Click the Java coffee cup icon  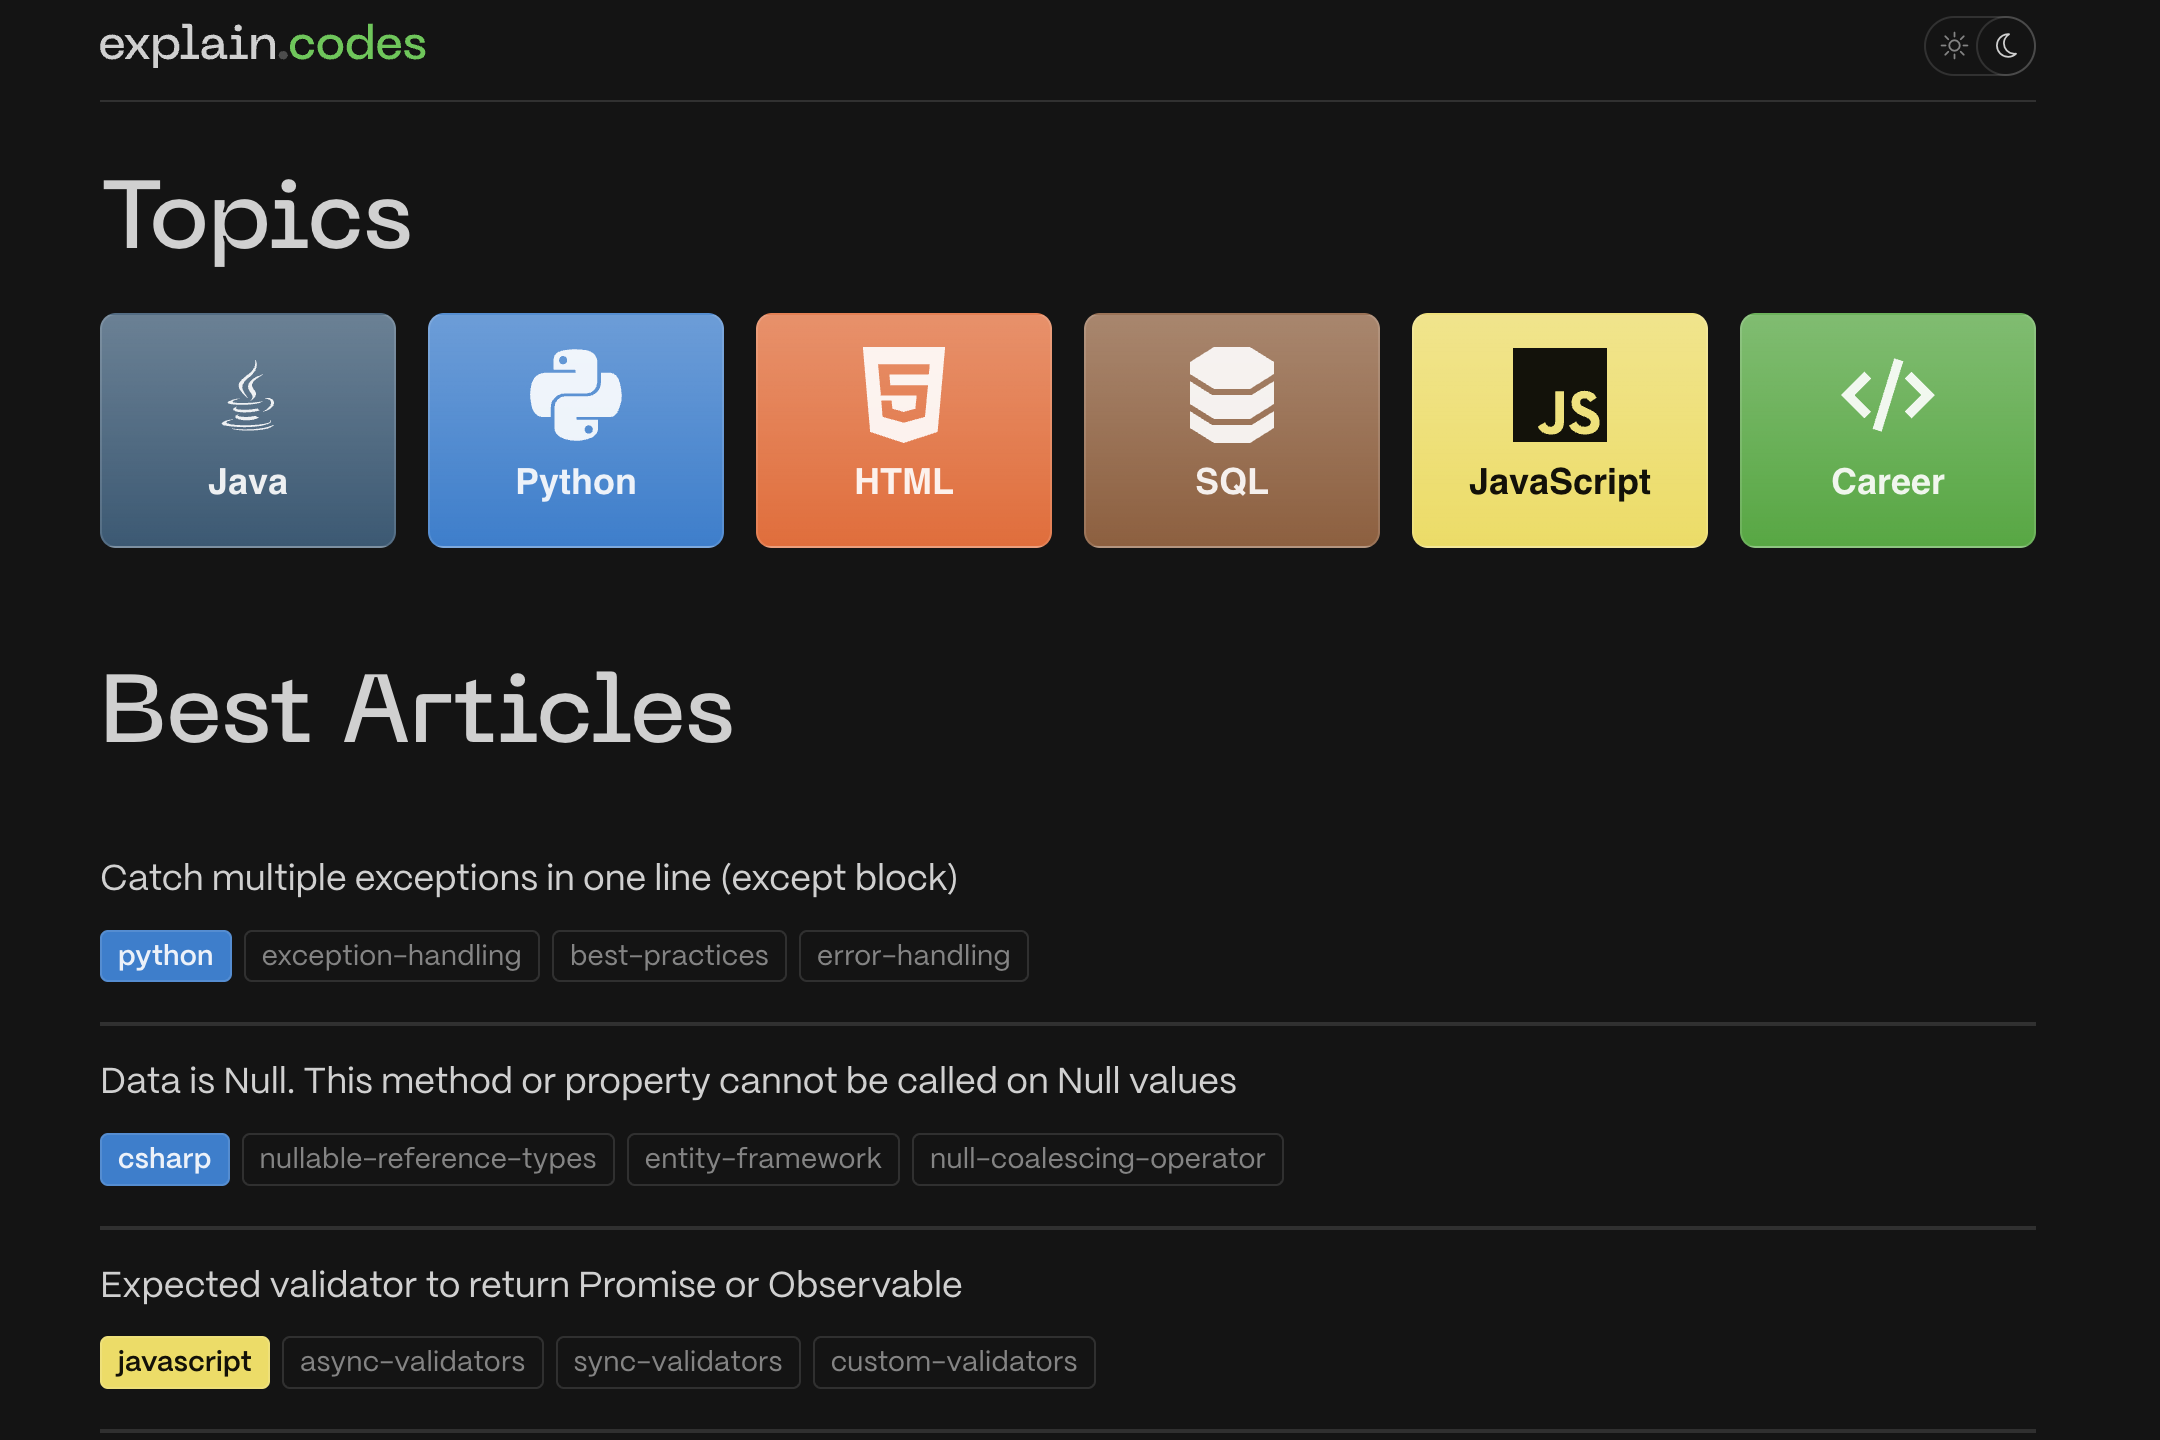click(248, 395)
